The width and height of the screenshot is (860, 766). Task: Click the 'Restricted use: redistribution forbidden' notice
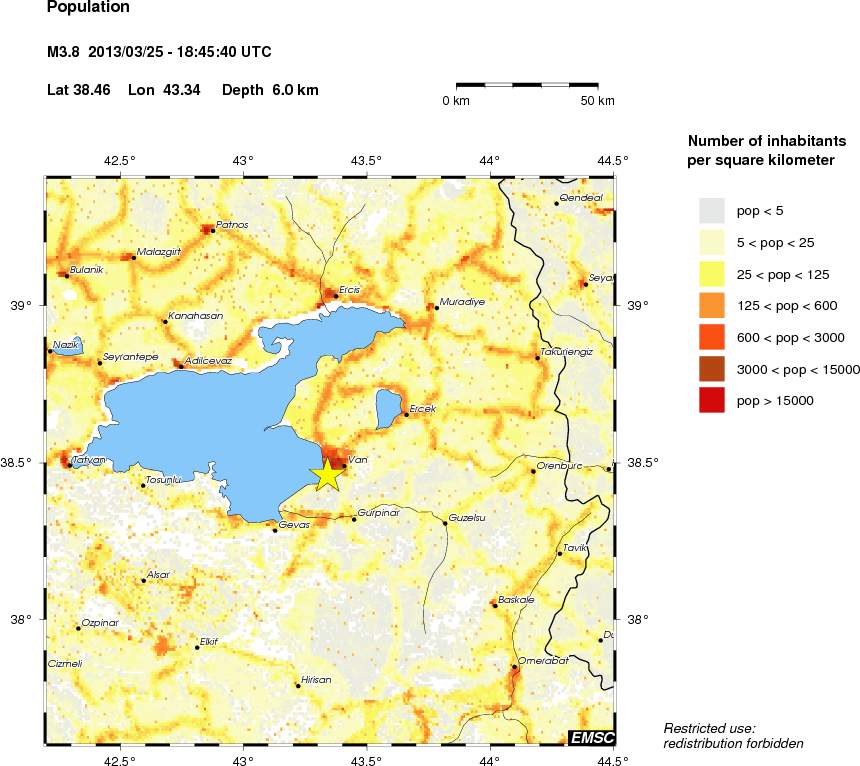click(x=733, y=736)
